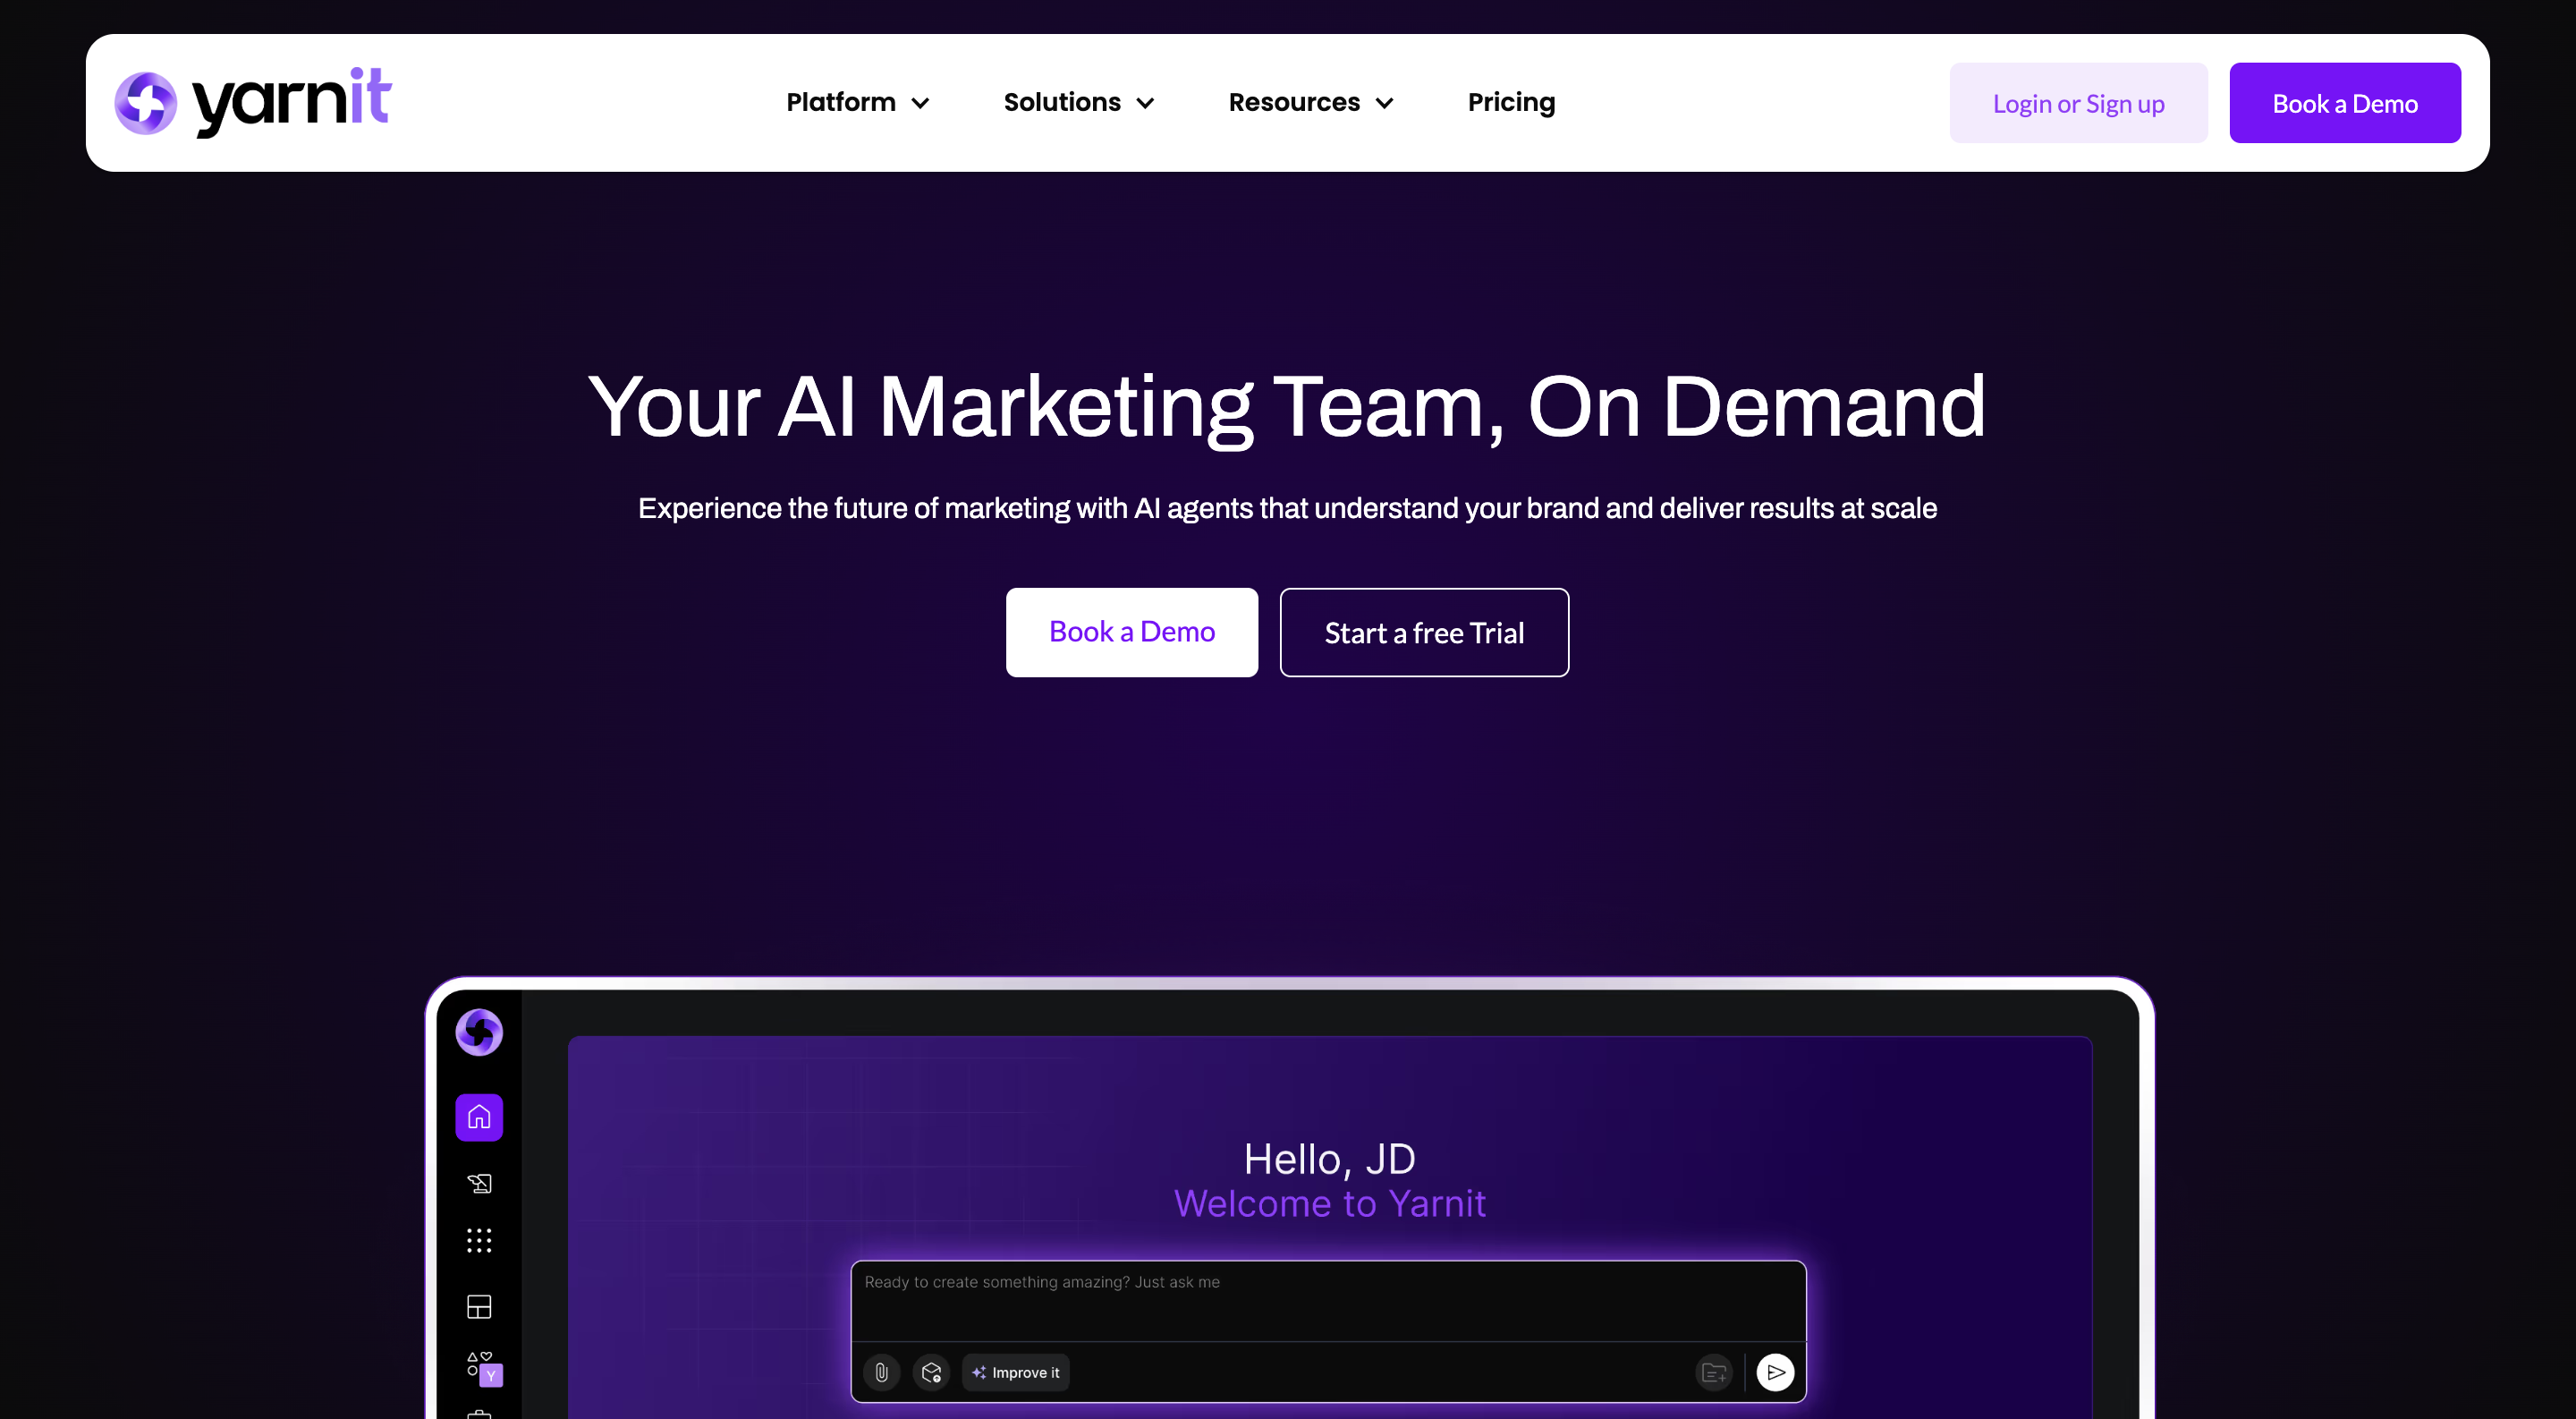Click the layout panel icon in the sidebar
Screen dimensions: 2576x1419
coord(479,1306)
